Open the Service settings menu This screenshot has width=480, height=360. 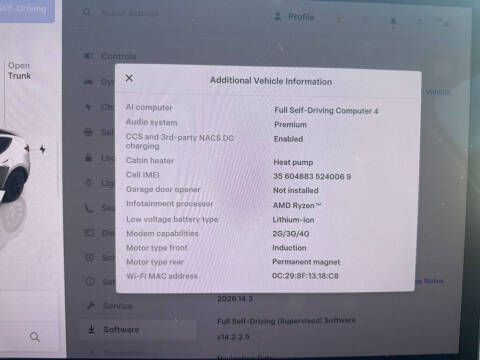(x=110, y=306)
